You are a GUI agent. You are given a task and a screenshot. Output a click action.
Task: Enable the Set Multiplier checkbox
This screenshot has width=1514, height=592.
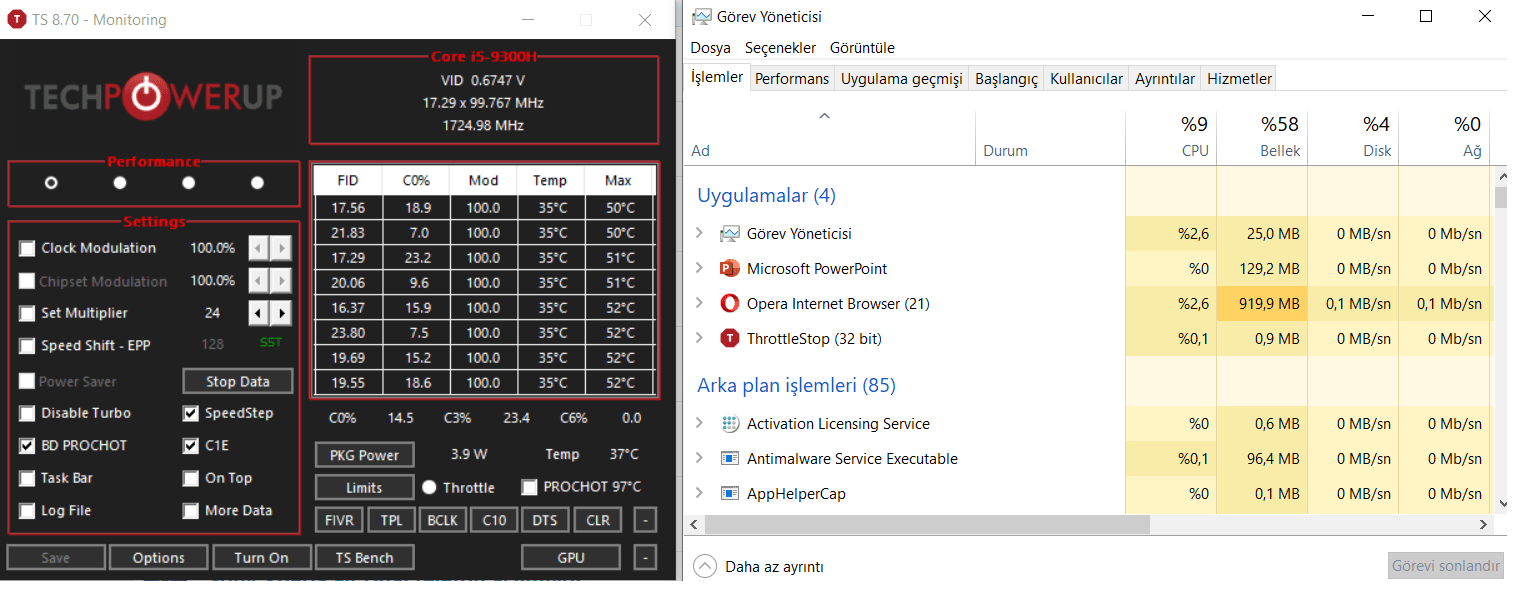point(27,313)
